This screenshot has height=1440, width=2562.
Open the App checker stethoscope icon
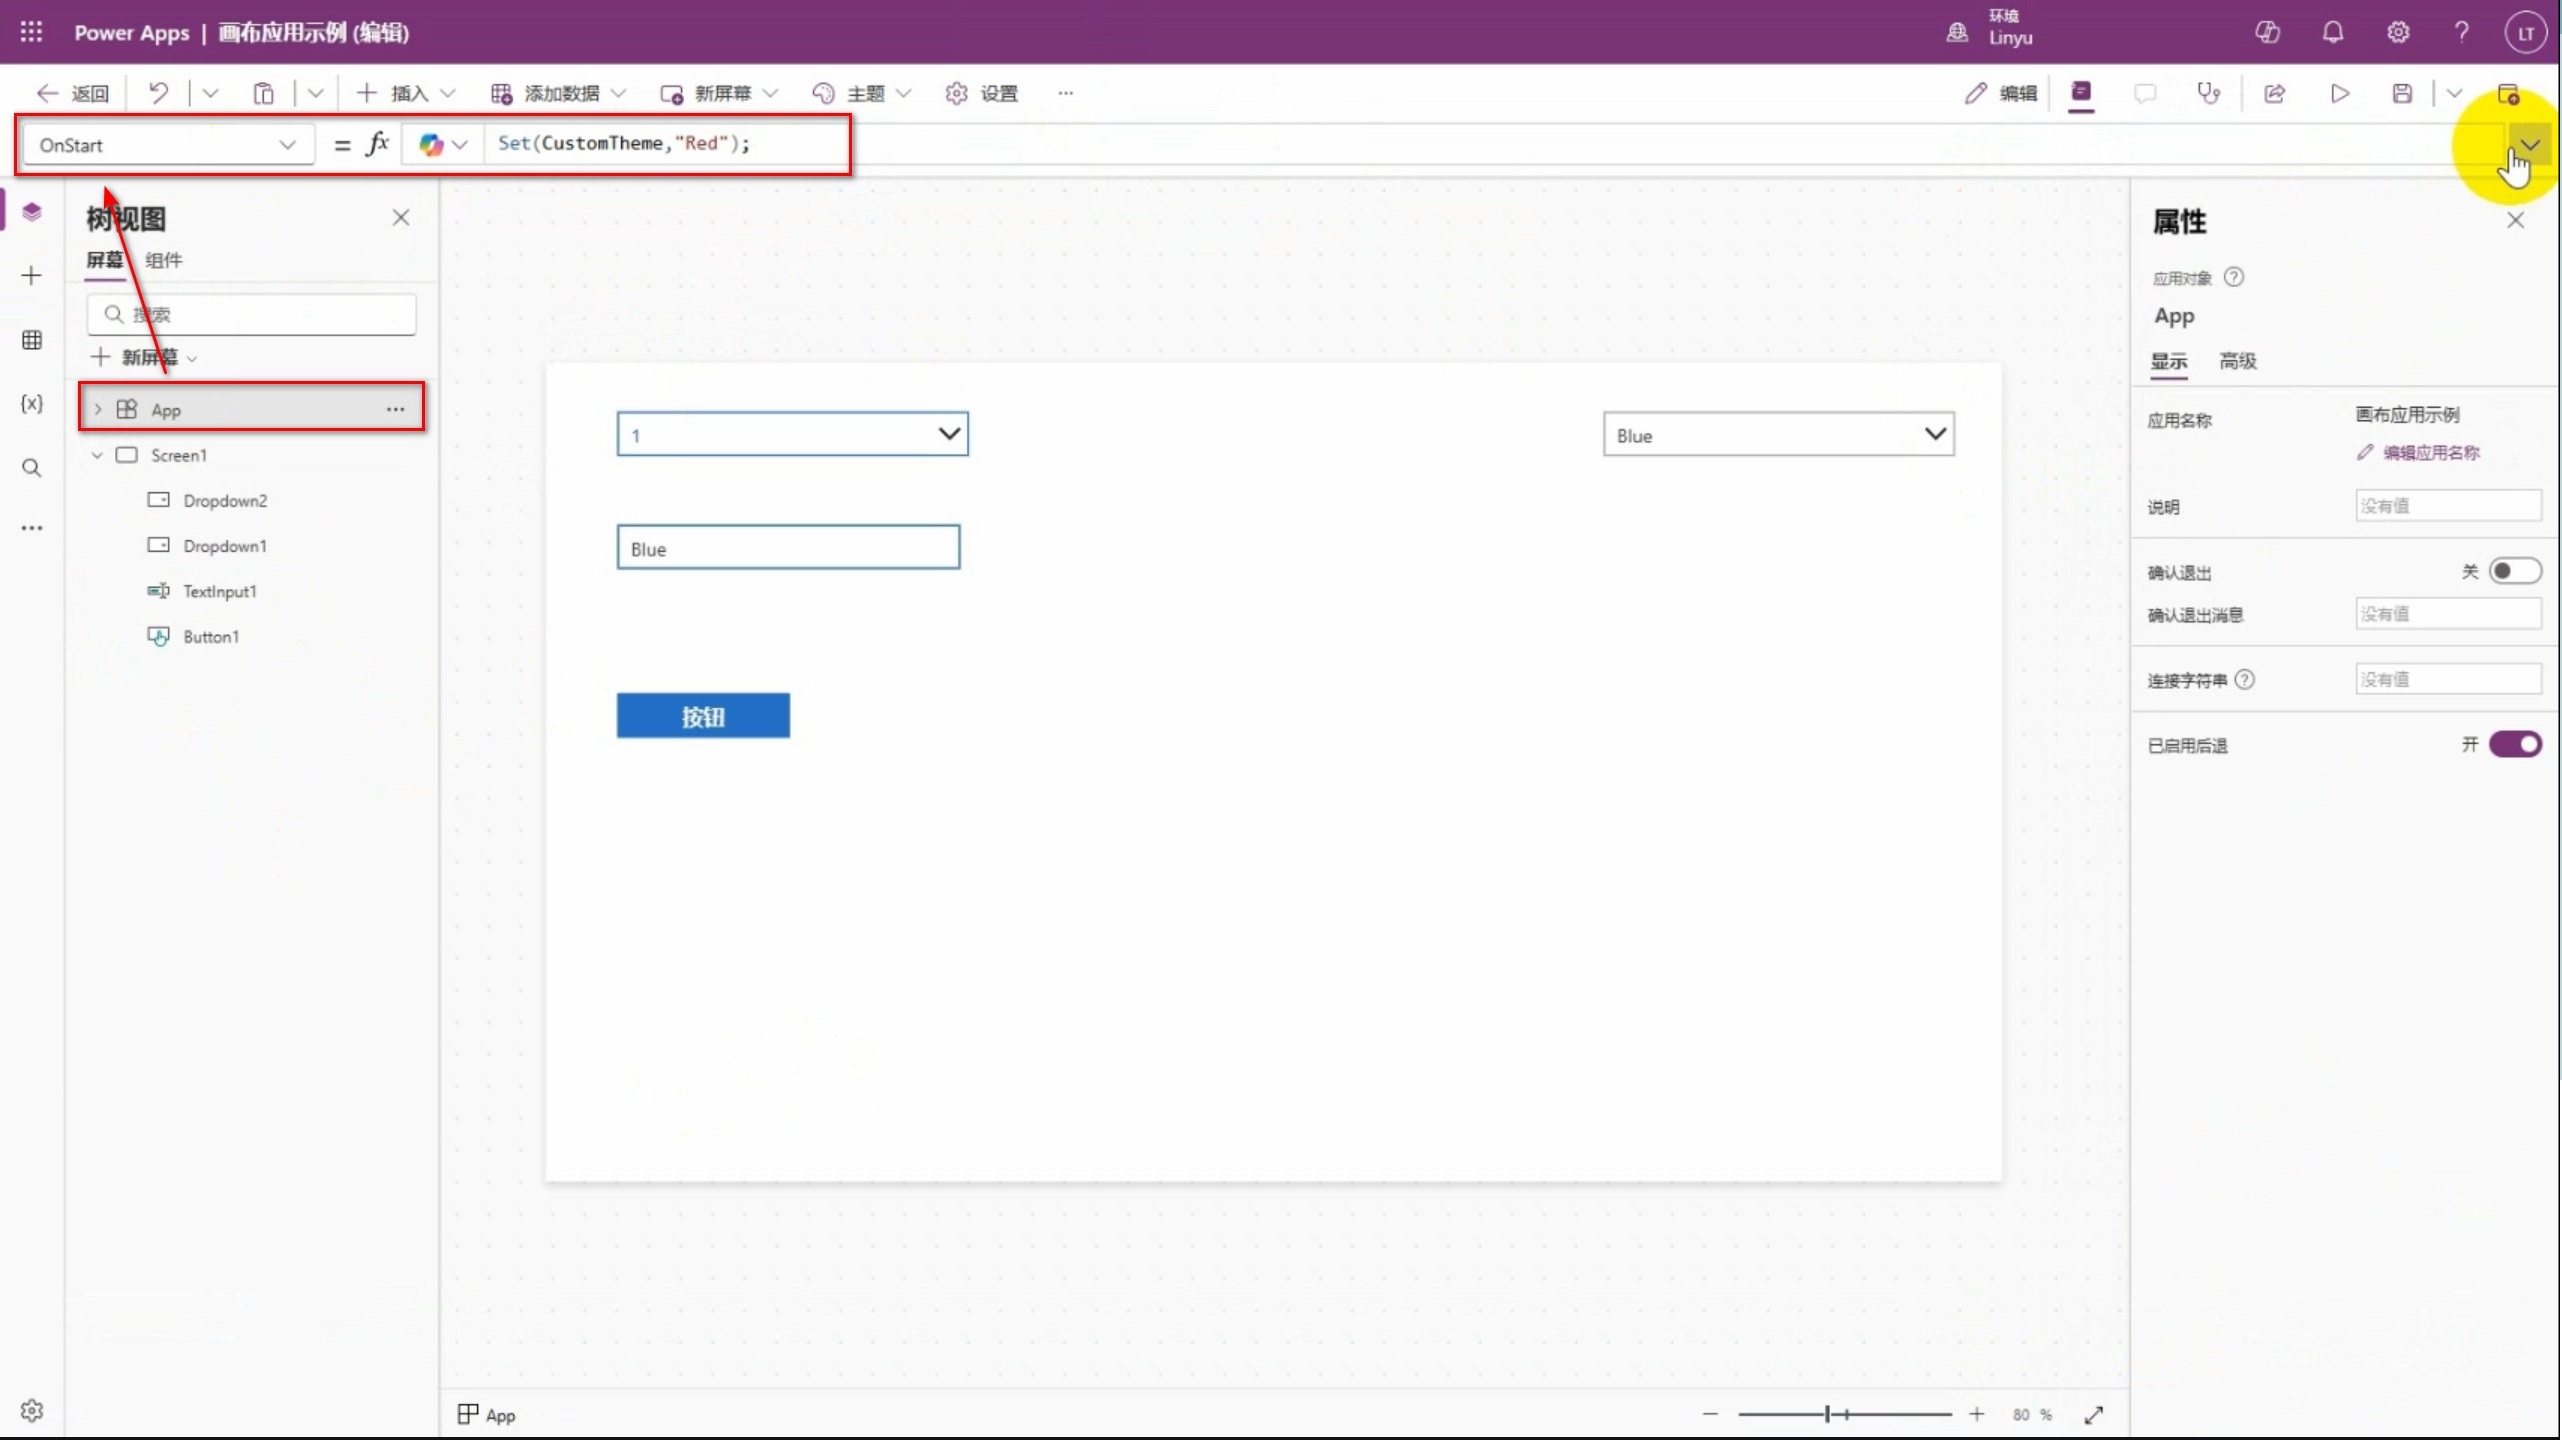2208,93
